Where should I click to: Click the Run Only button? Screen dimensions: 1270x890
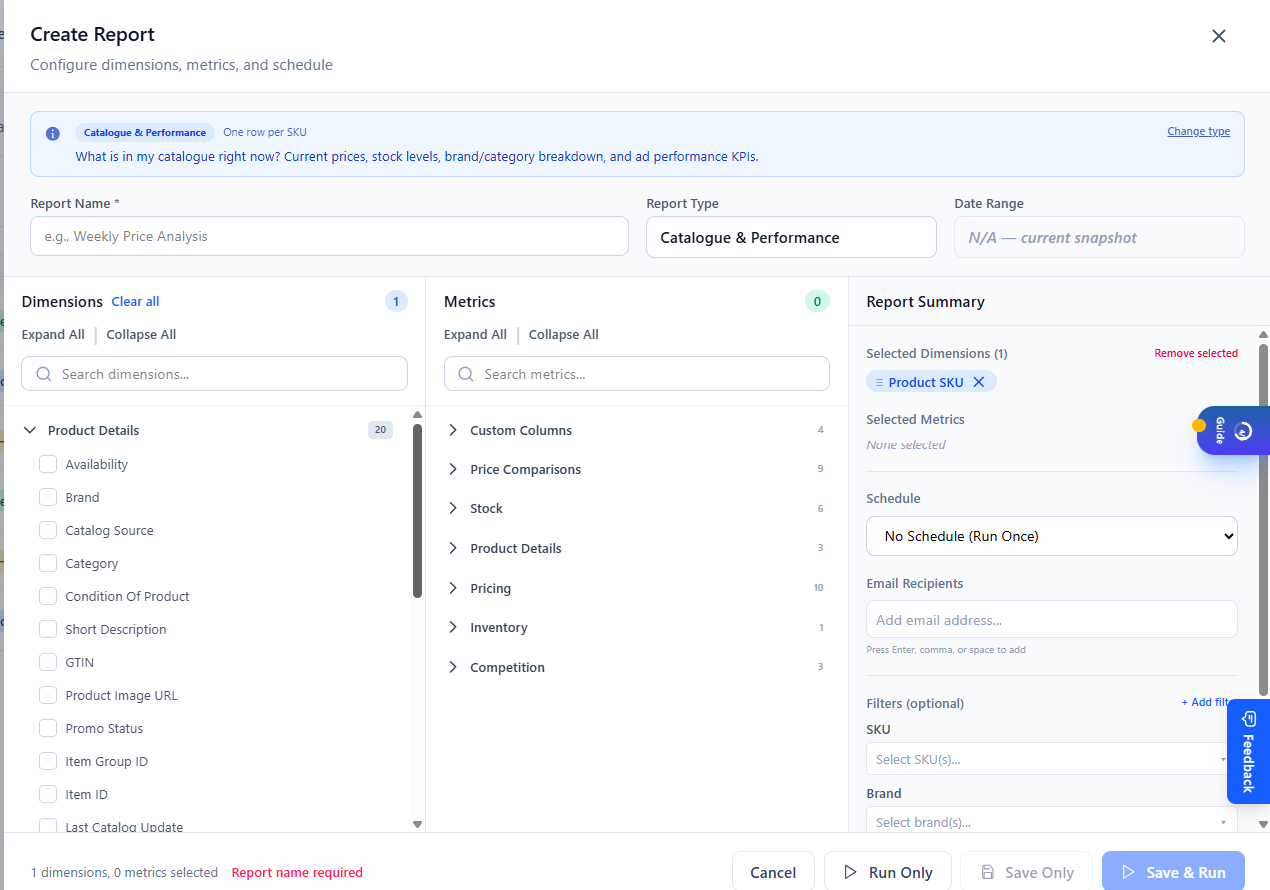(x=888, y=872)
